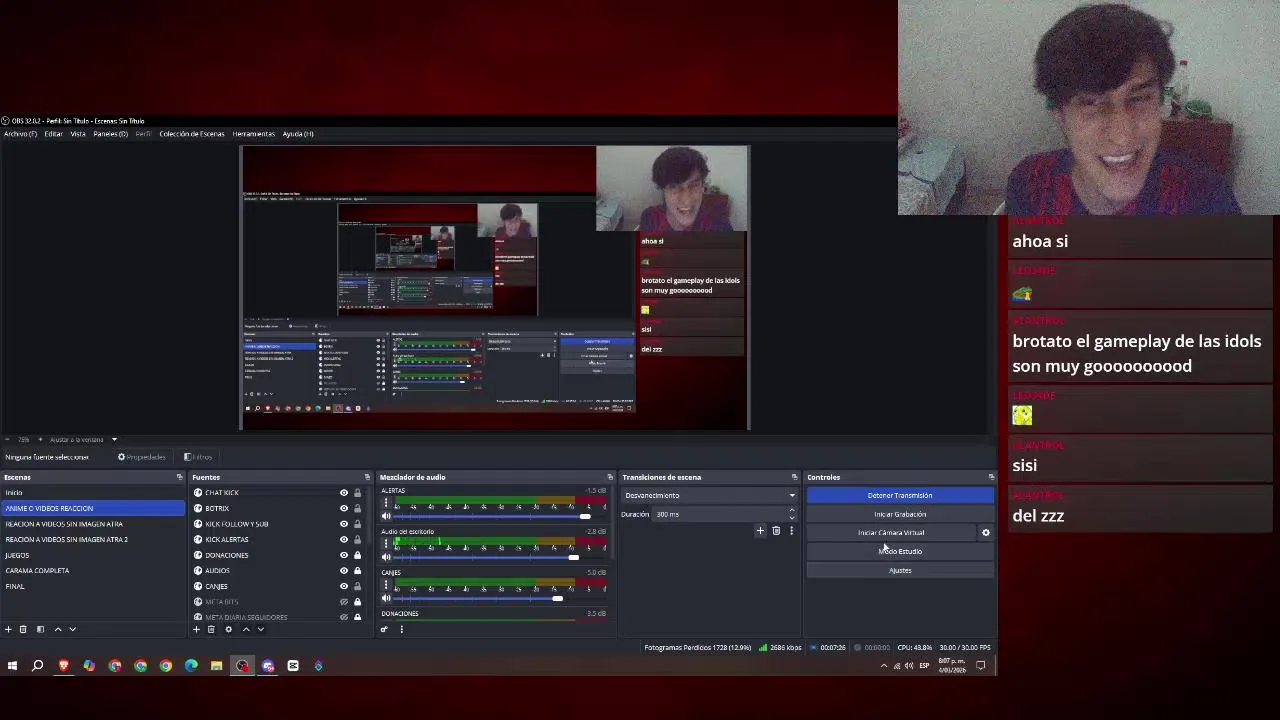Move scene up in Escenas list
The image size is (1280, 720).
pyautogui.click(x=57, y=629)
